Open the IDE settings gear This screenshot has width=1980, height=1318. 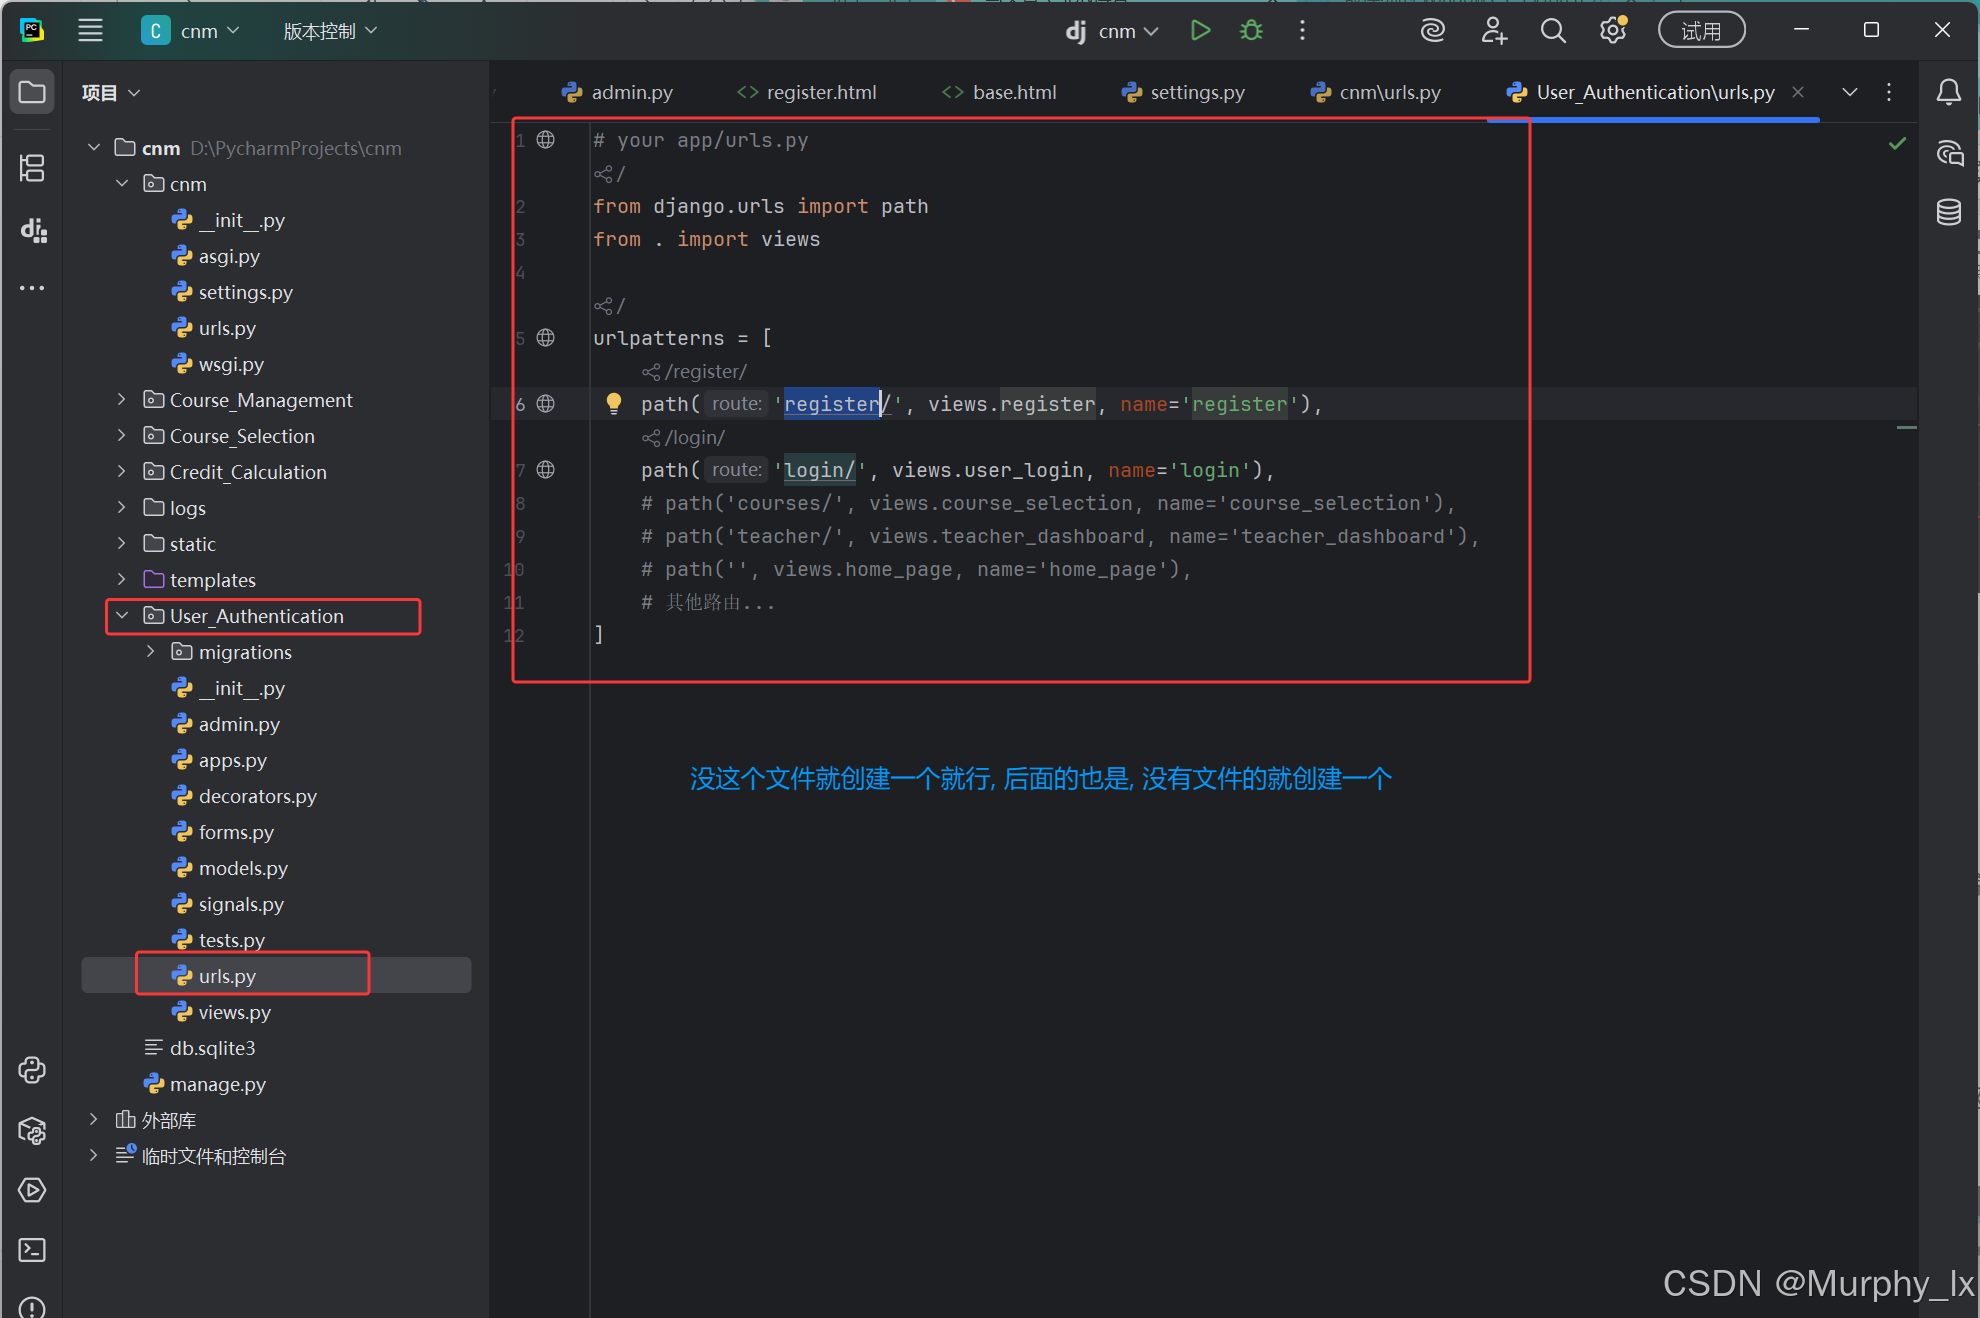pos(1612,31)
